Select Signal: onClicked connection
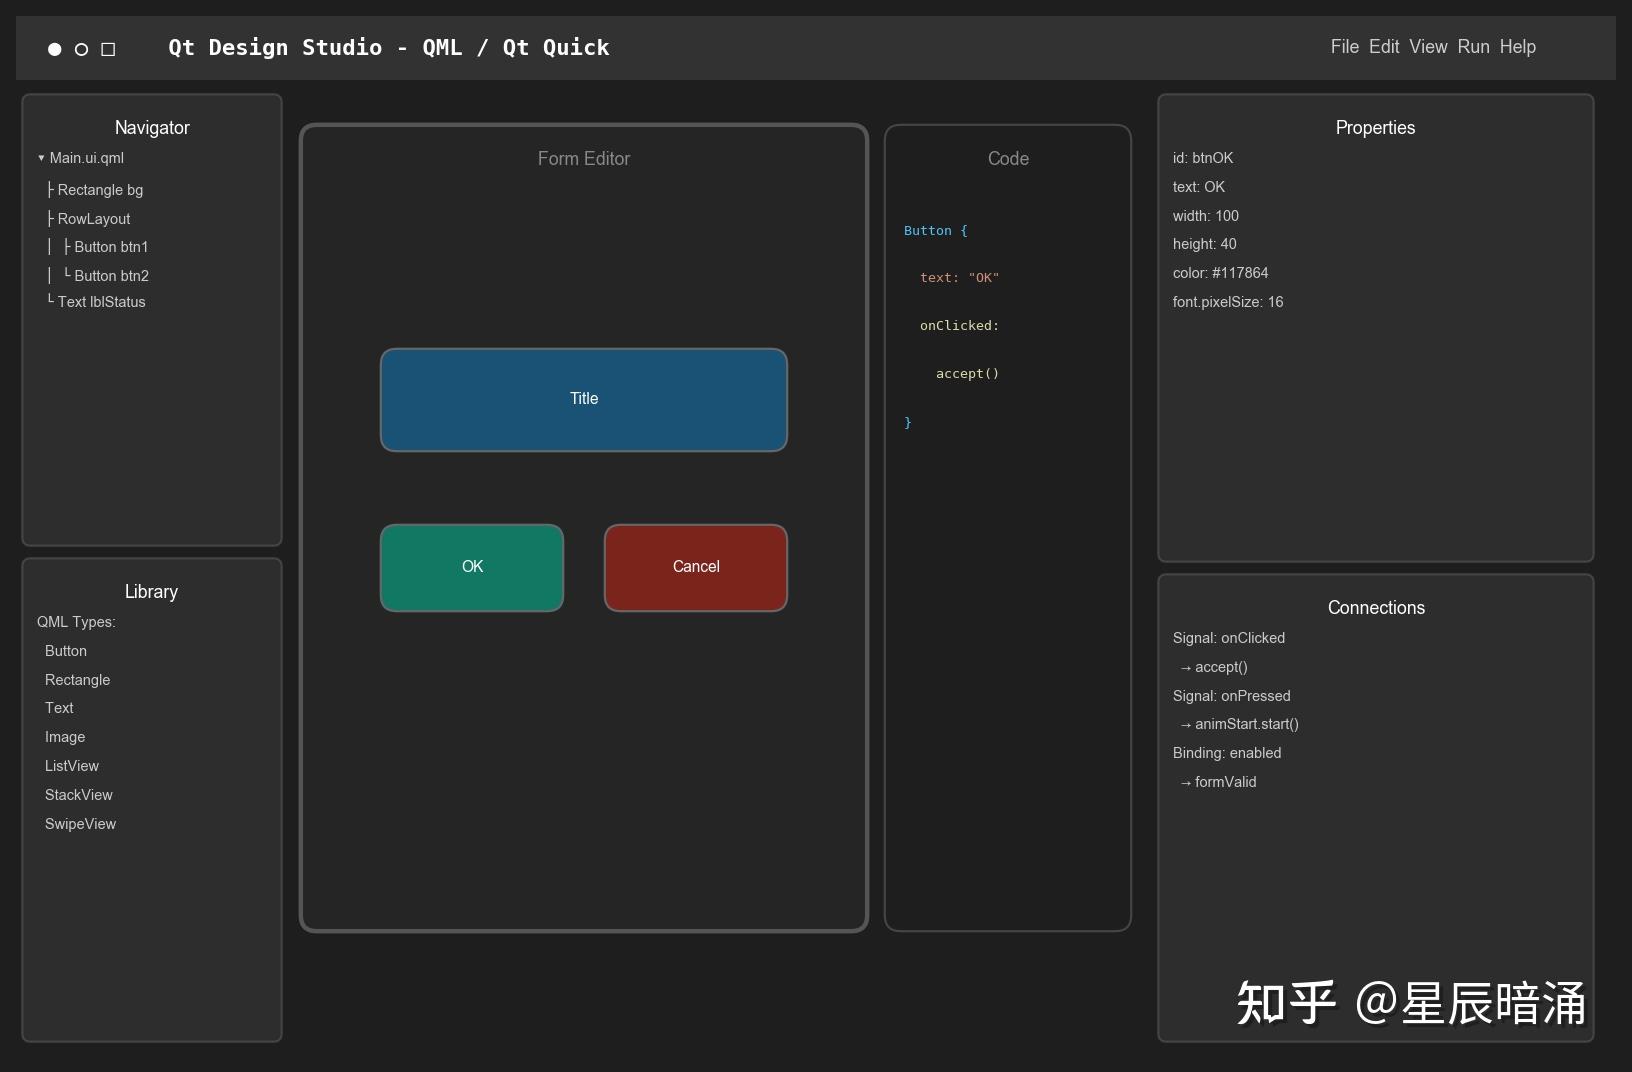 (x=1229, y=638)
